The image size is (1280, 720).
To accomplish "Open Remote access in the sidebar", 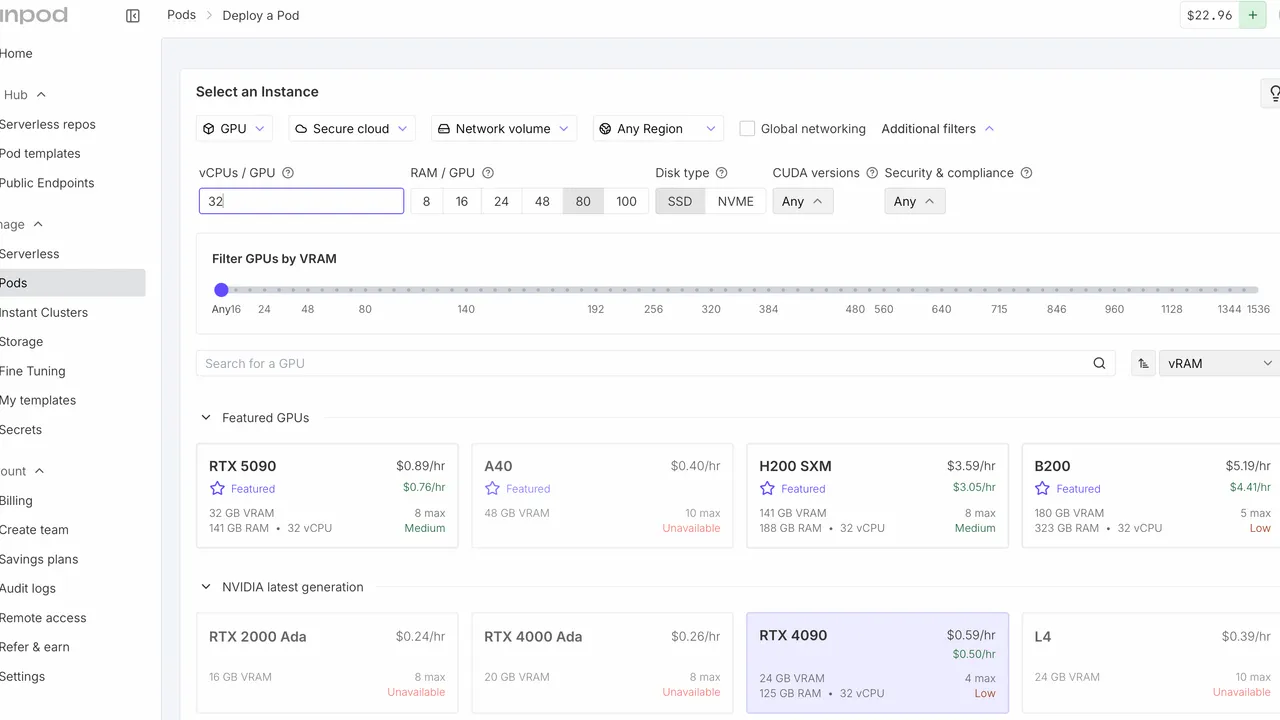I will point(43,618).
